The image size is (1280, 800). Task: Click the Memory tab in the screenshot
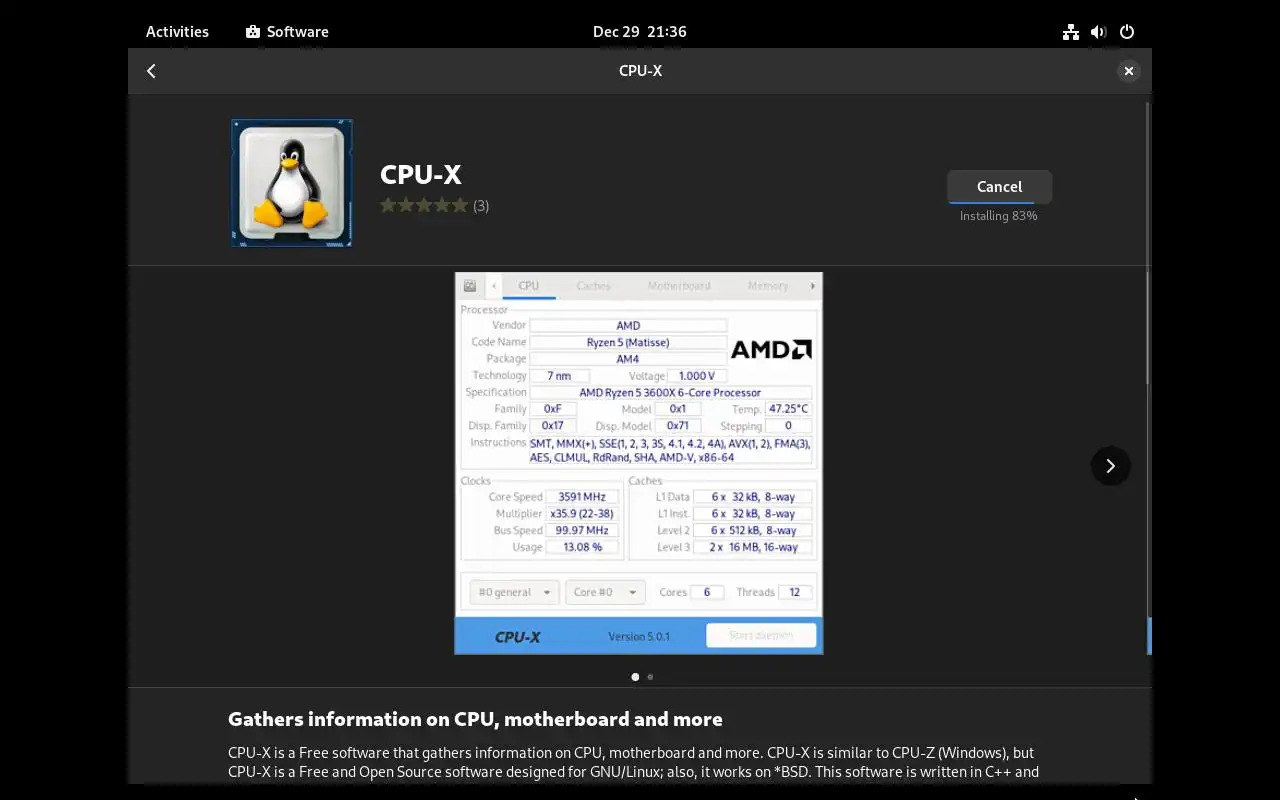[x=768, y=286]
